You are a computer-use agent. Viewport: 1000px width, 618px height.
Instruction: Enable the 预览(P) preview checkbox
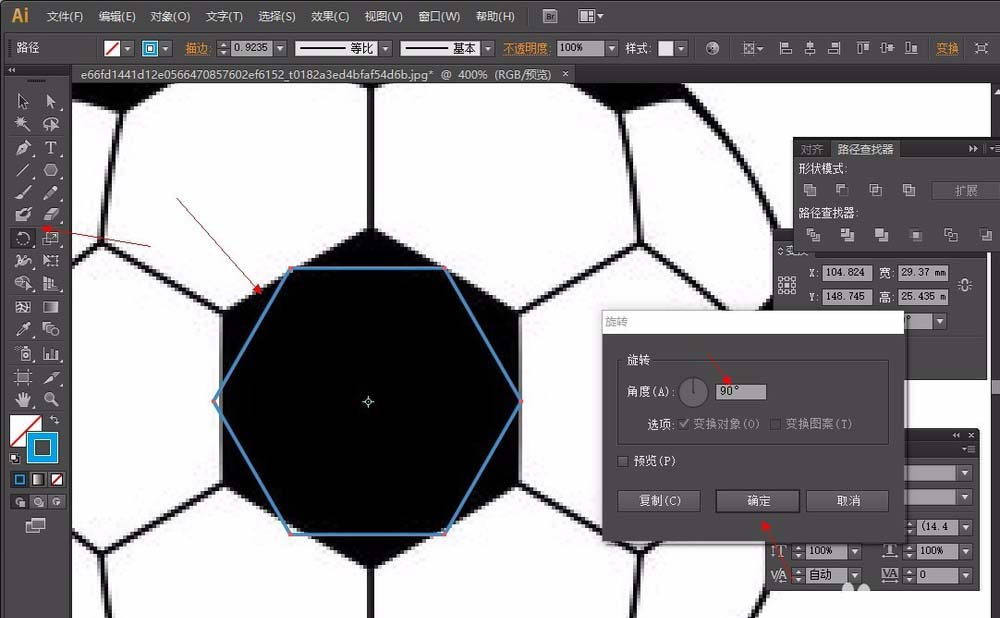pos(624,461)
